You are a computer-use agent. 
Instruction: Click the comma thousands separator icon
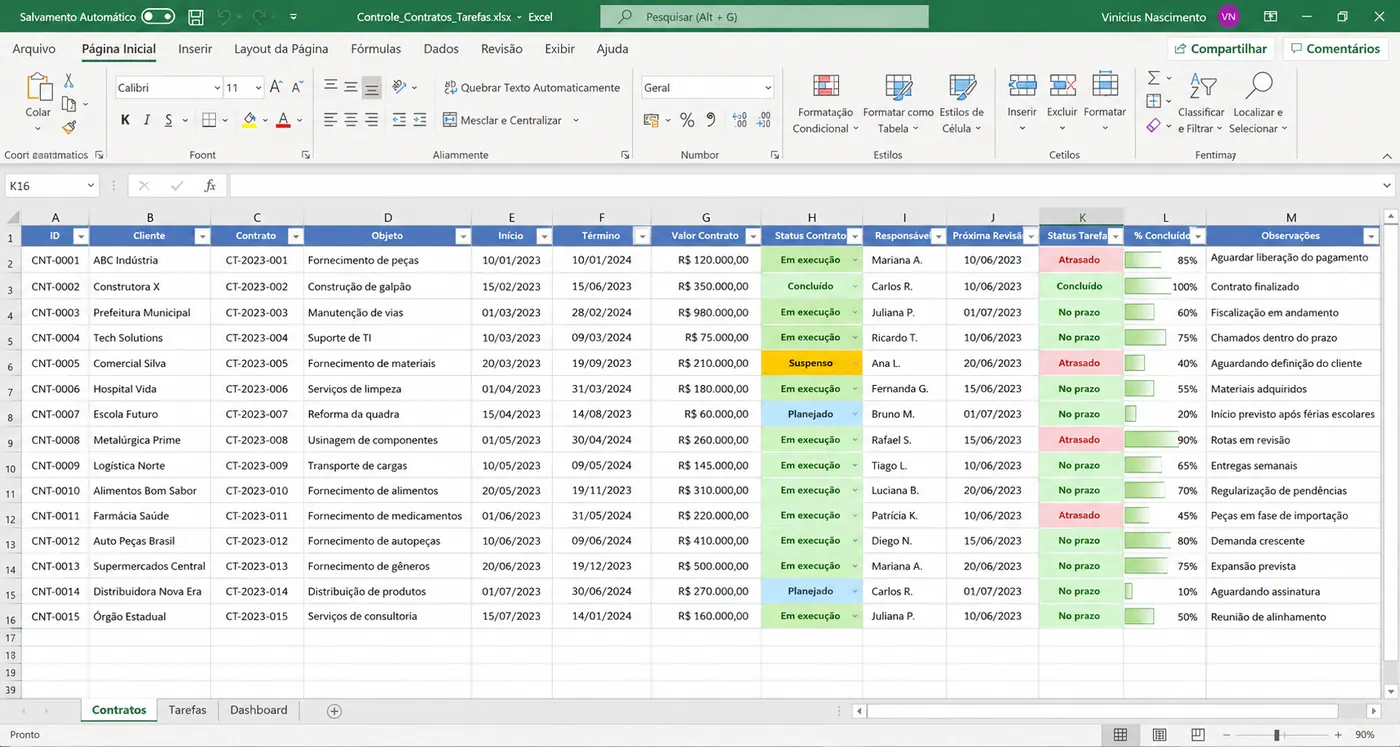[711, 120]
